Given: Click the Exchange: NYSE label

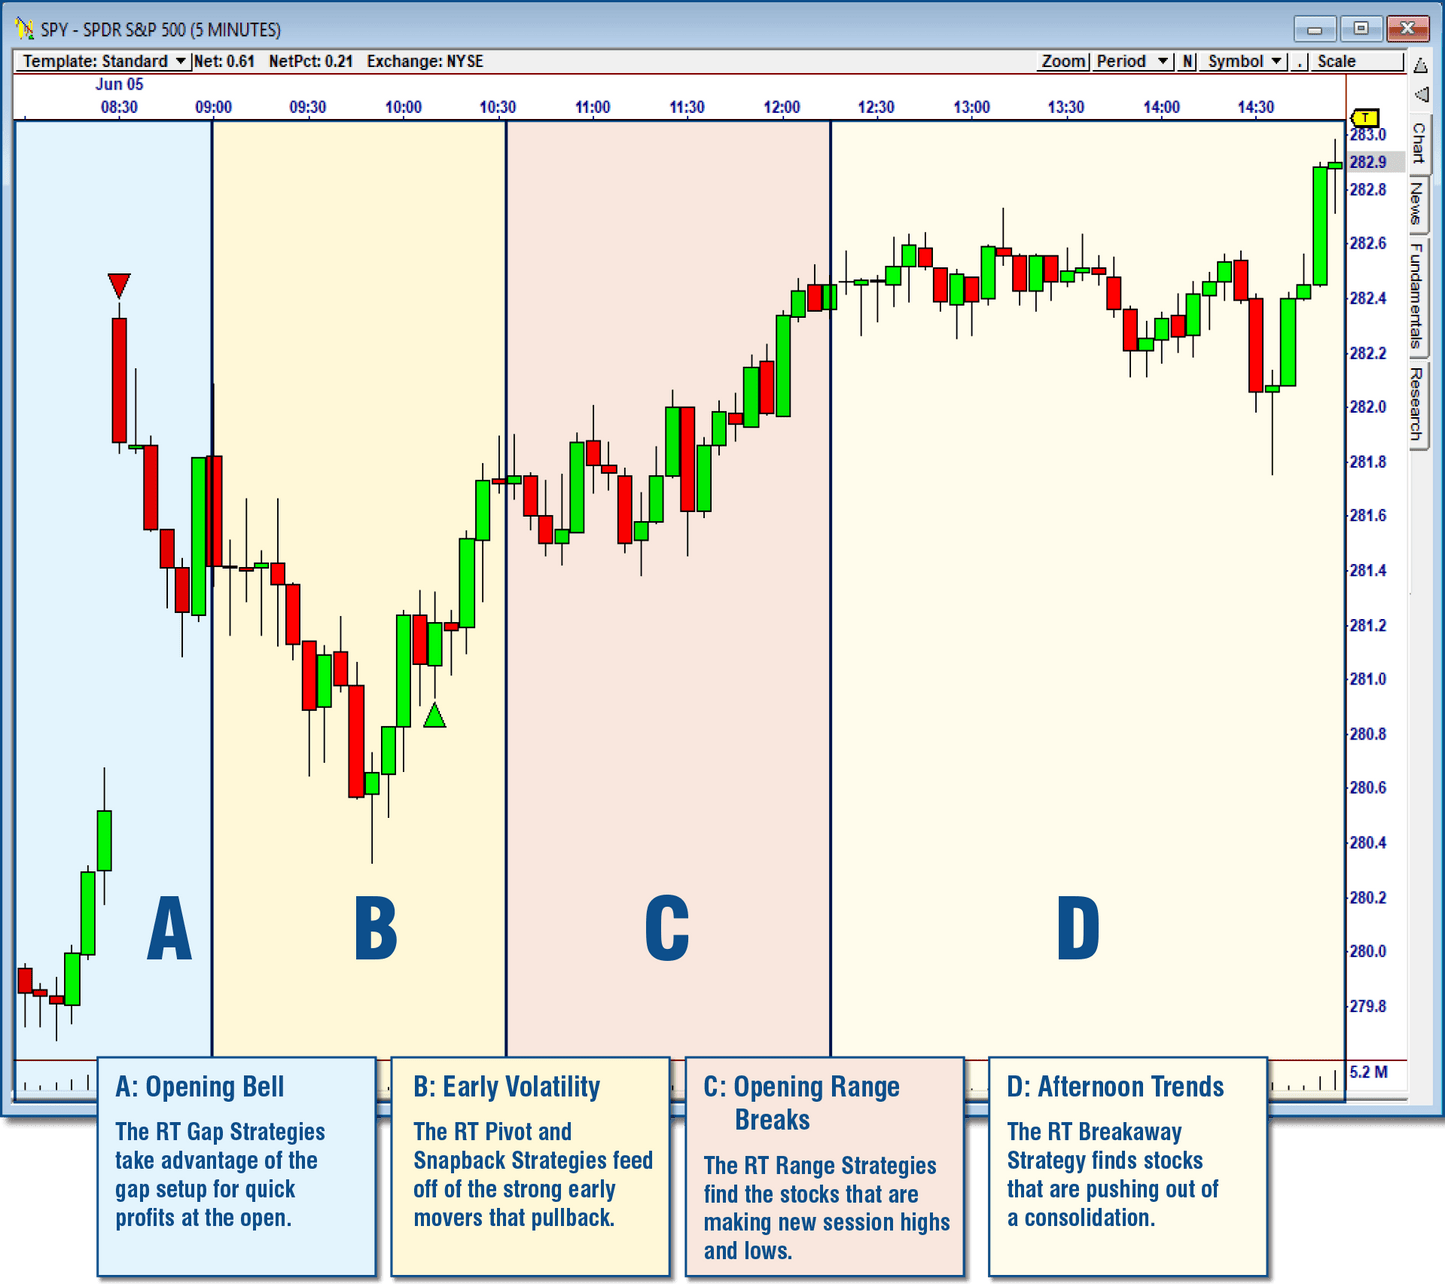Looking at the screenshot, I should (425, 61).
